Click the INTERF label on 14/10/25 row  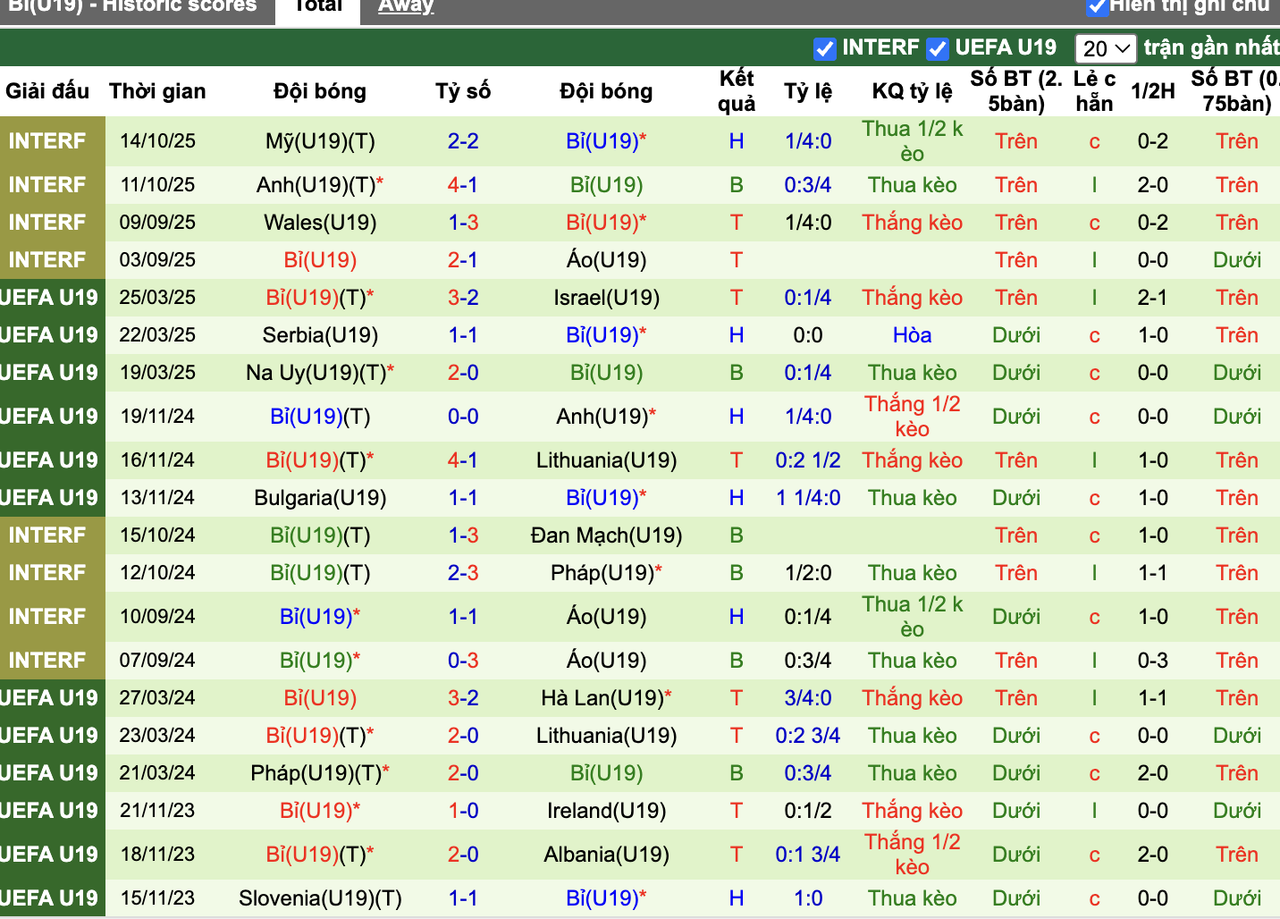(47, 141)
